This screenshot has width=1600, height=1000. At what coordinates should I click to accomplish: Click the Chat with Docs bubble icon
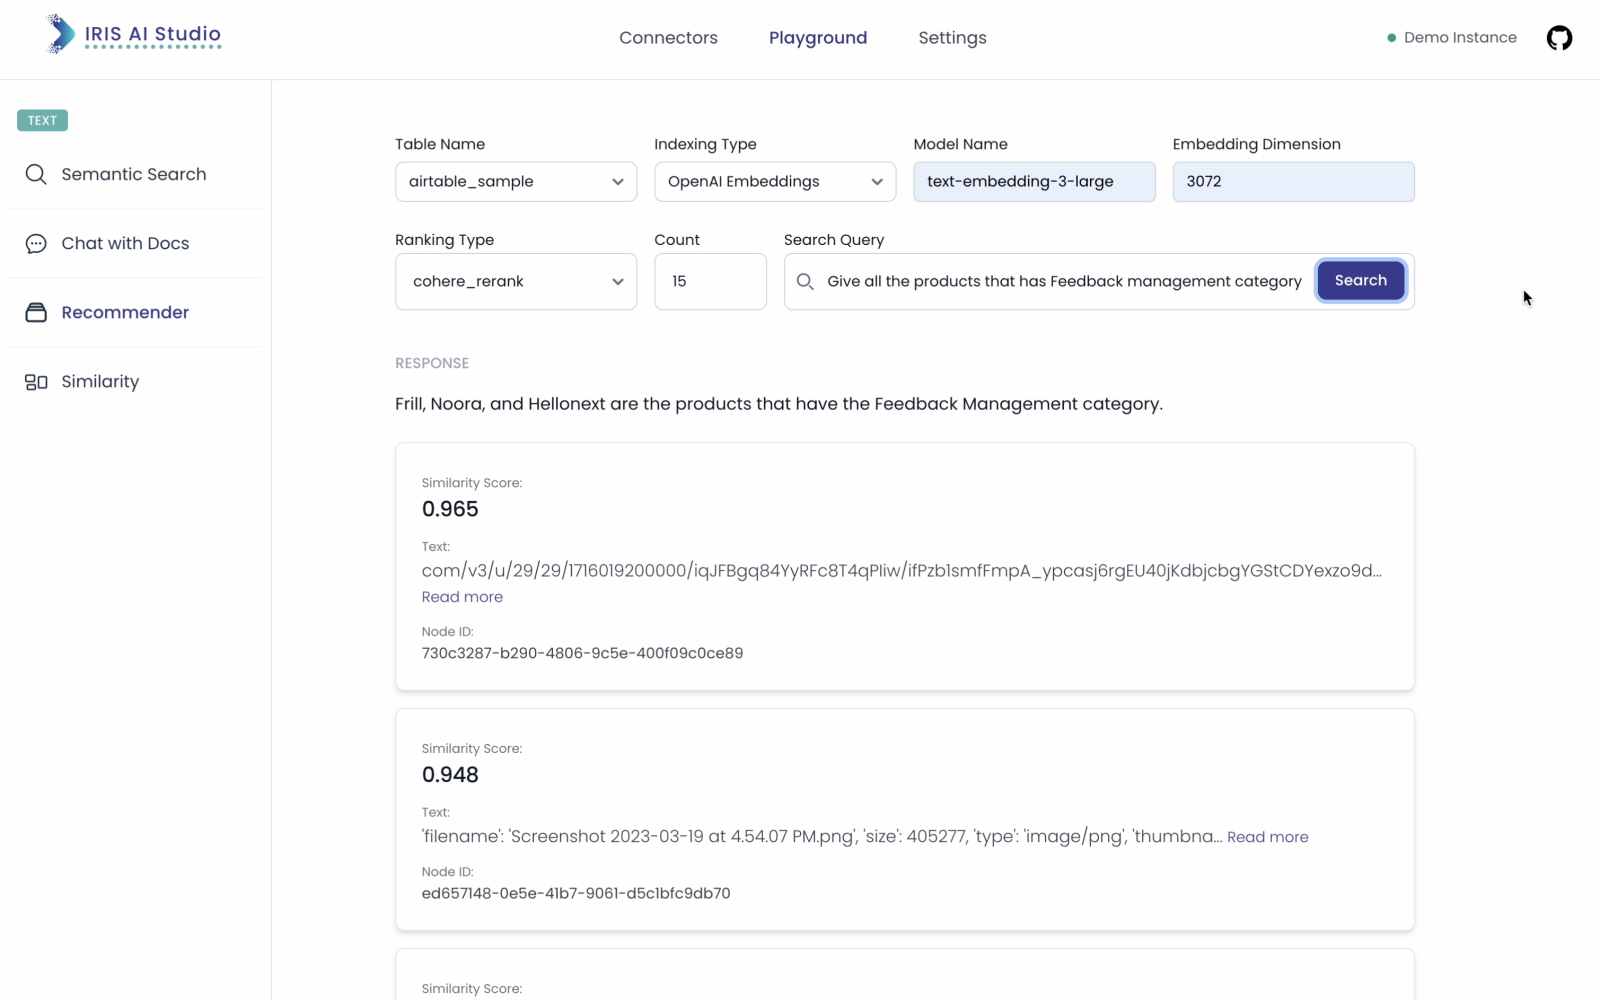(36, 244)
